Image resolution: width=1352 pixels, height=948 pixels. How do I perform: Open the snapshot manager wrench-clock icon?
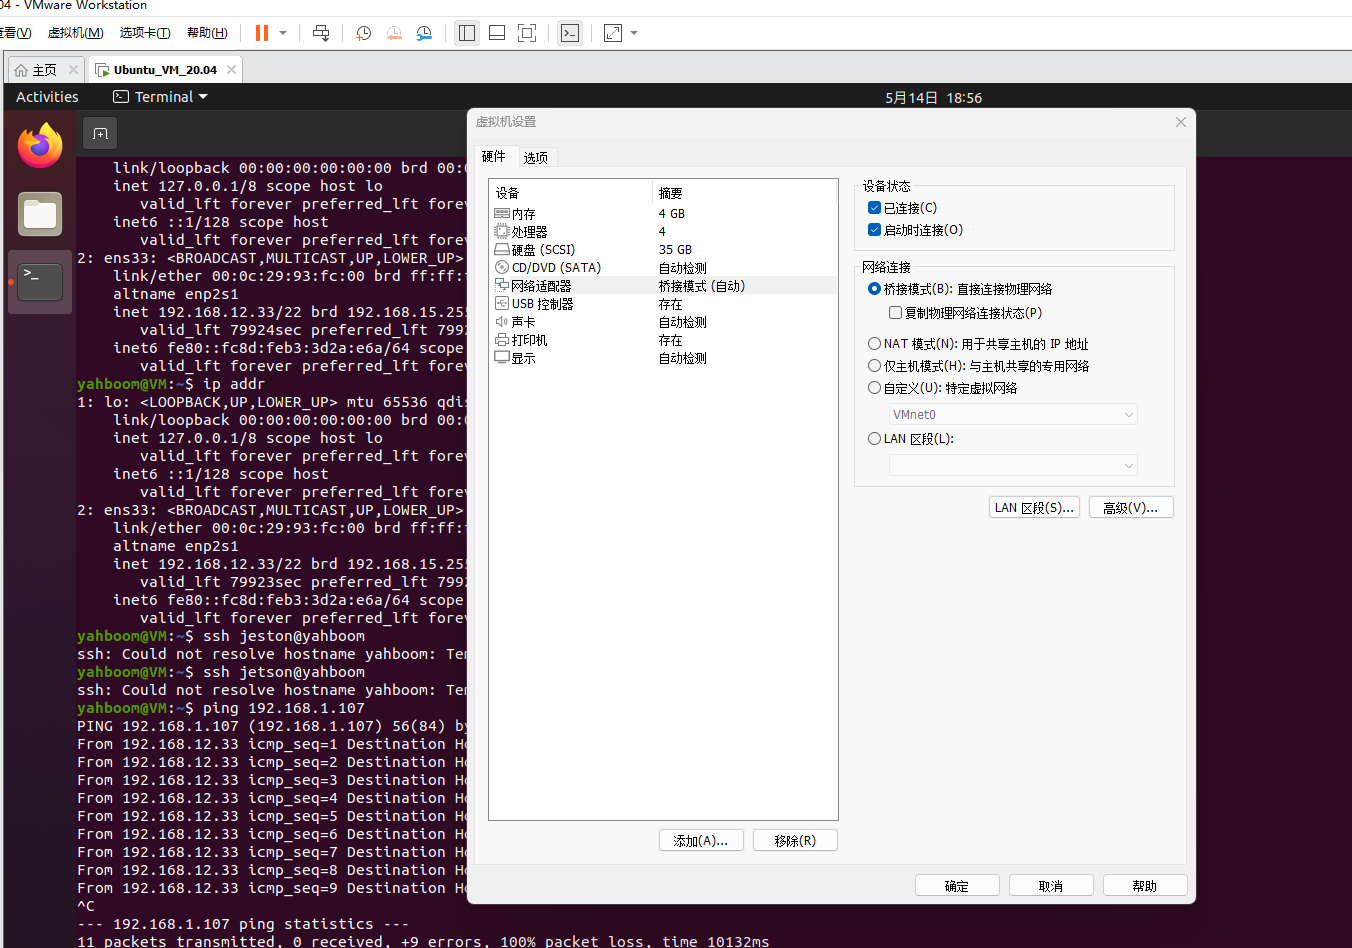(424, 33)
